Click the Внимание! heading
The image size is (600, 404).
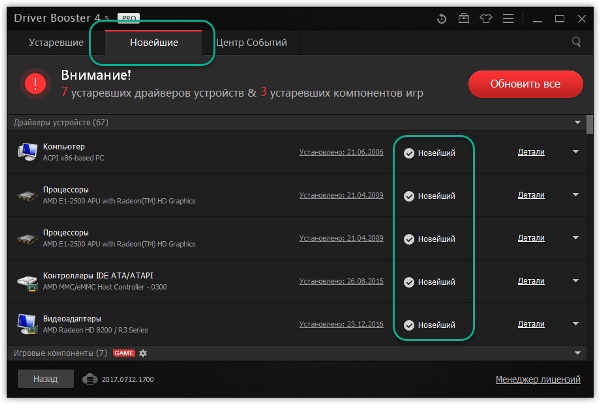[96, 75]
